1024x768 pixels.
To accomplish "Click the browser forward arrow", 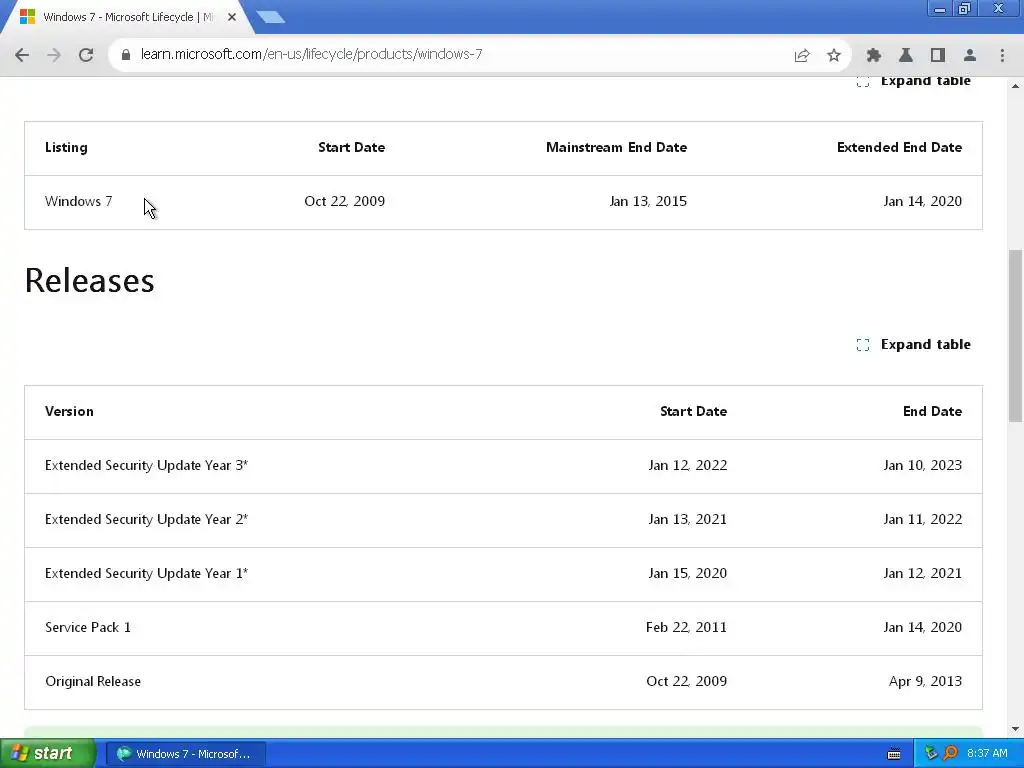I will pyautogui.click(x=54, y=55).
